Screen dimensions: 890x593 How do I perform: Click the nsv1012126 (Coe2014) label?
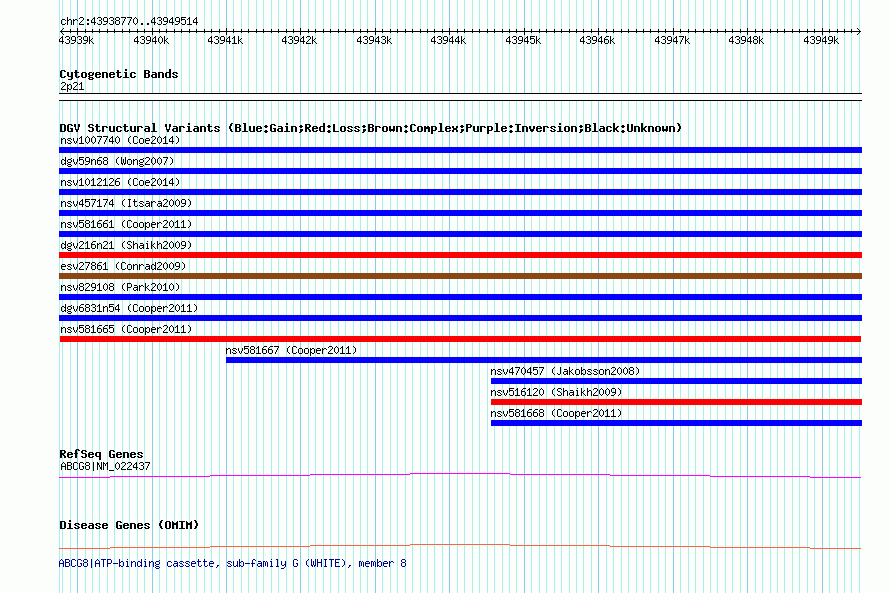click(x=120, y=182)
